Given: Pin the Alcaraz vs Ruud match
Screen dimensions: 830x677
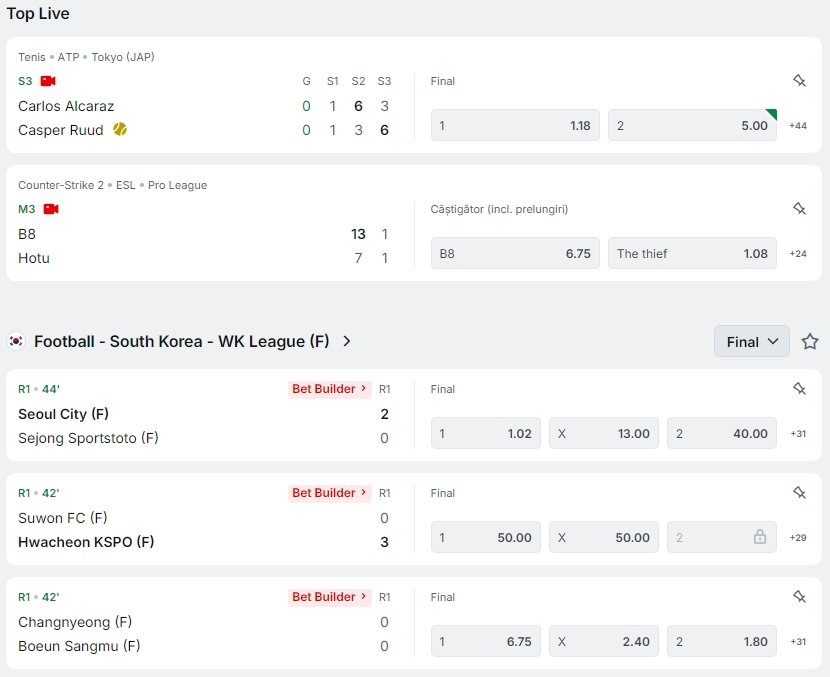Looking at the screenshot, I should (799, 81).
